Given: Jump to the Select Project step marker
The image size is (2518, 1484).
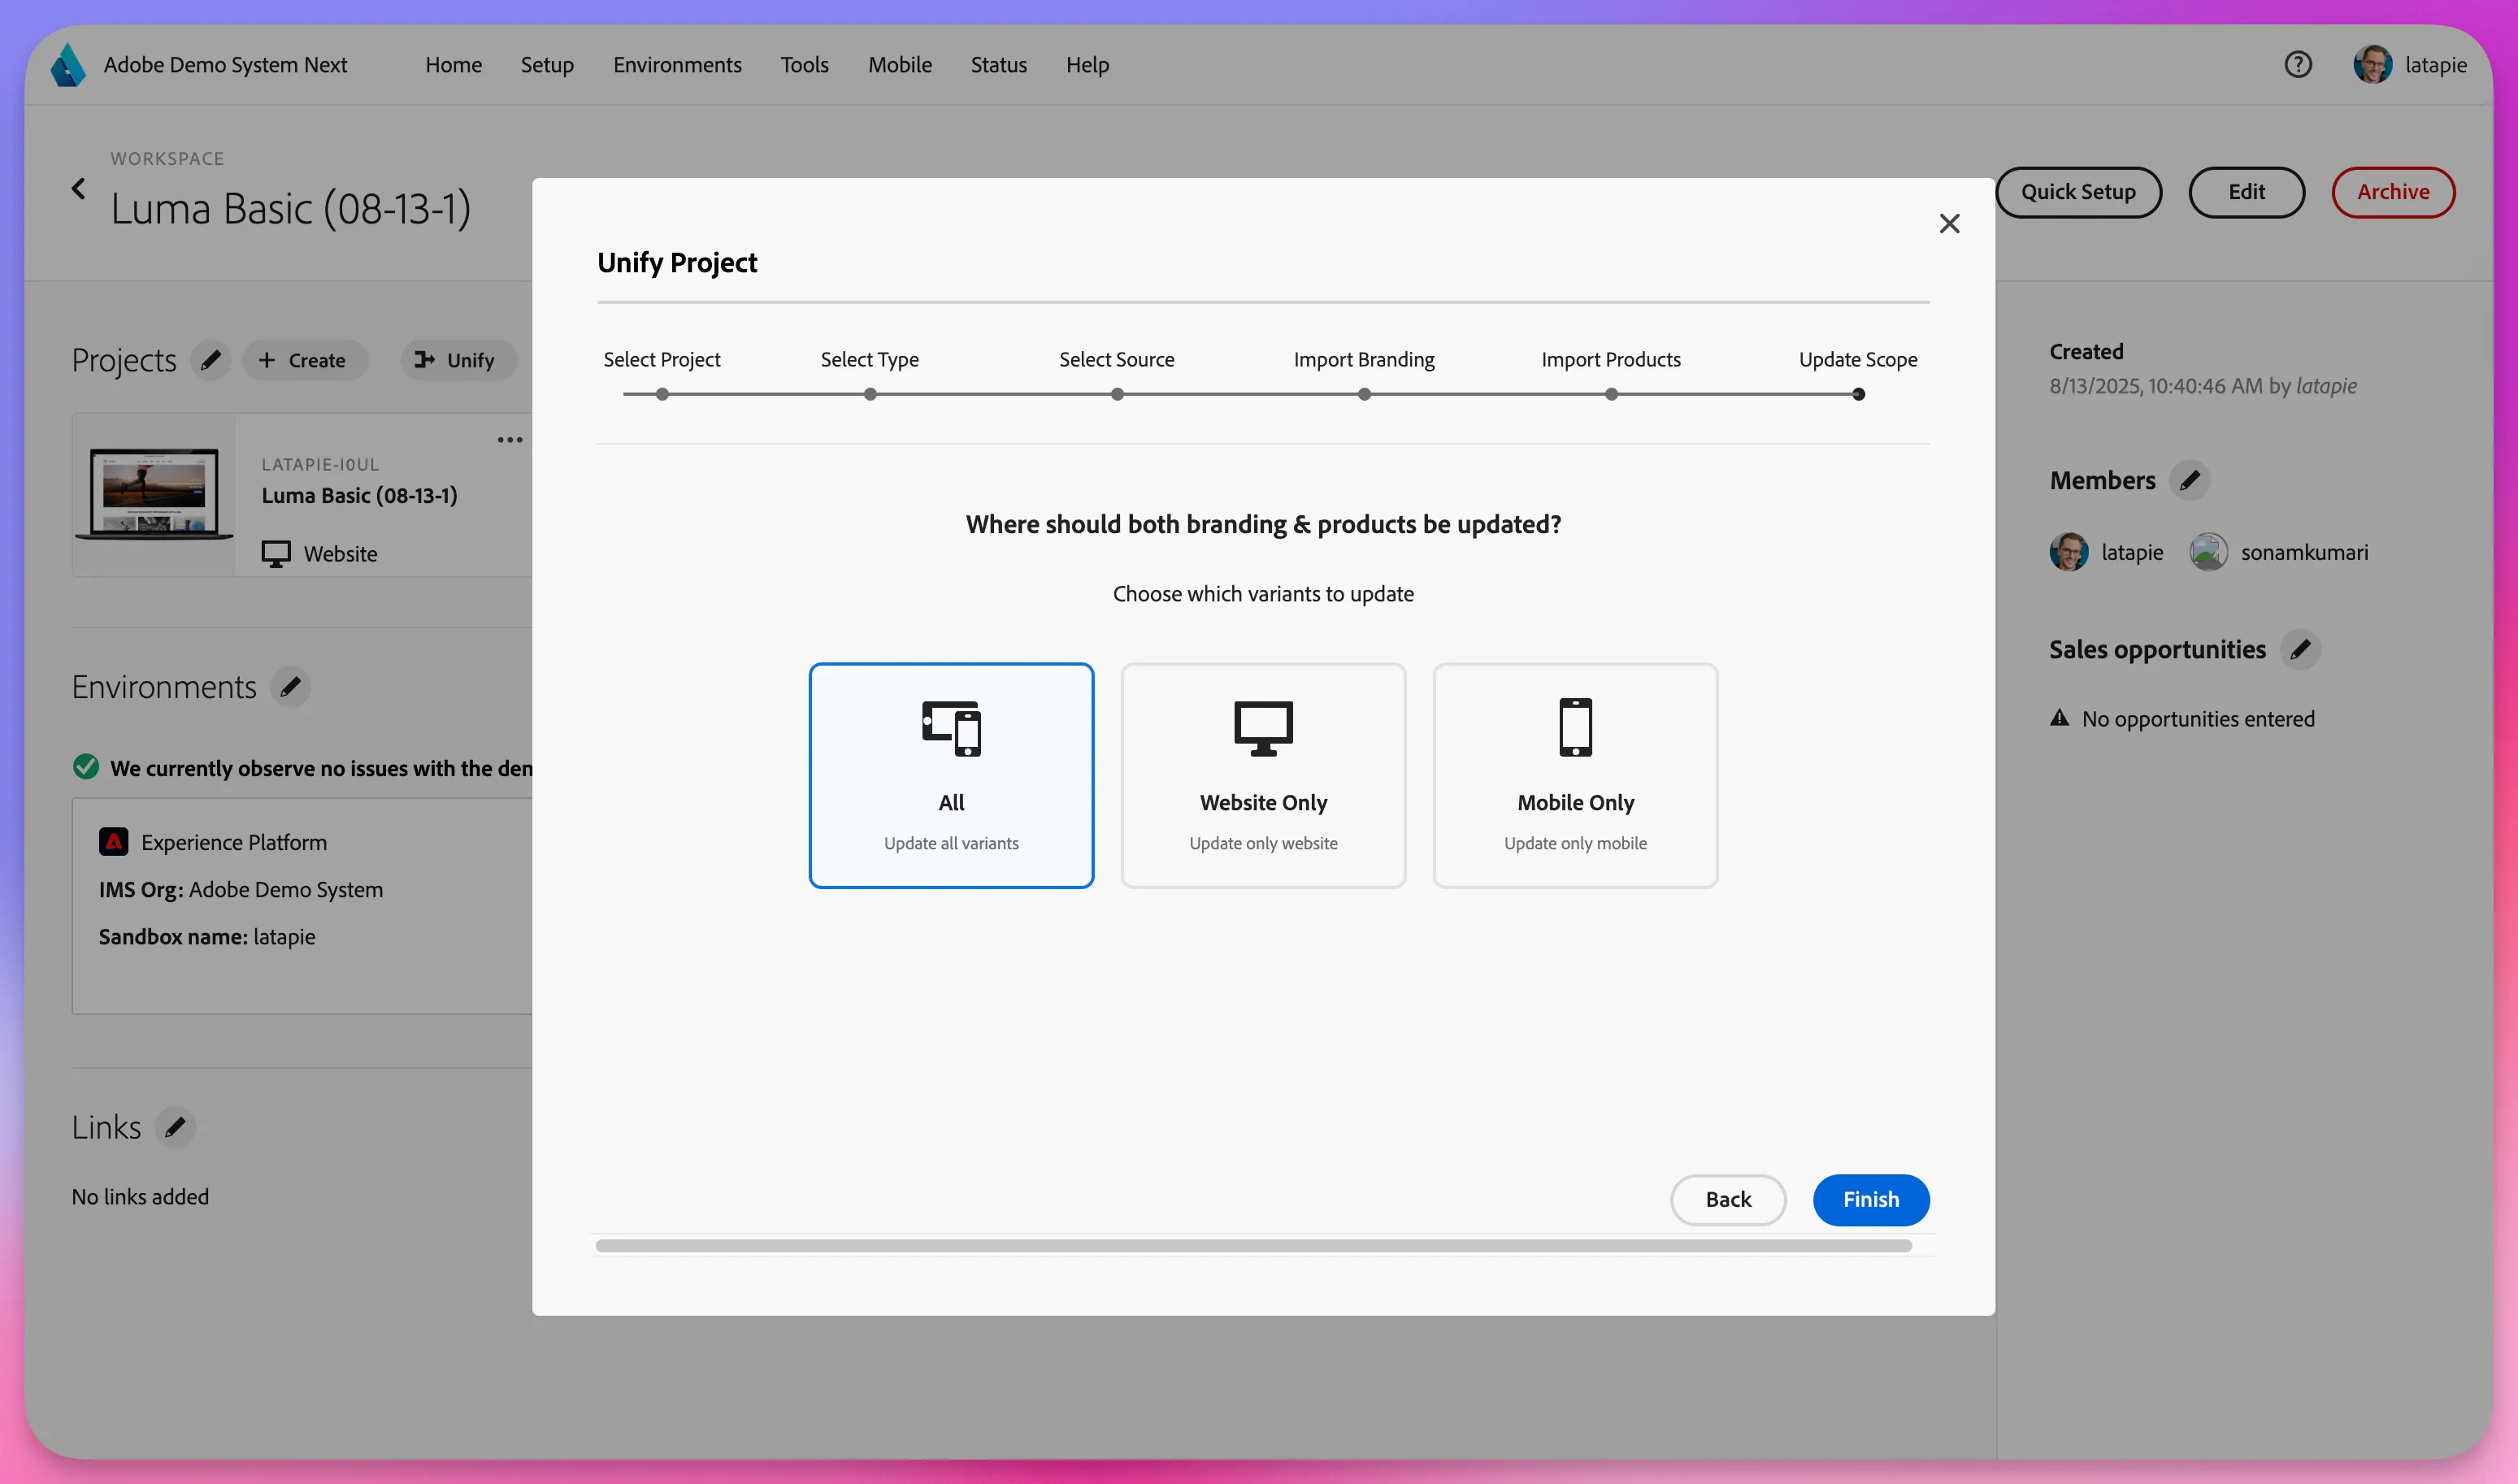Looking at the screenshot, I should click(x=662, y=394).
